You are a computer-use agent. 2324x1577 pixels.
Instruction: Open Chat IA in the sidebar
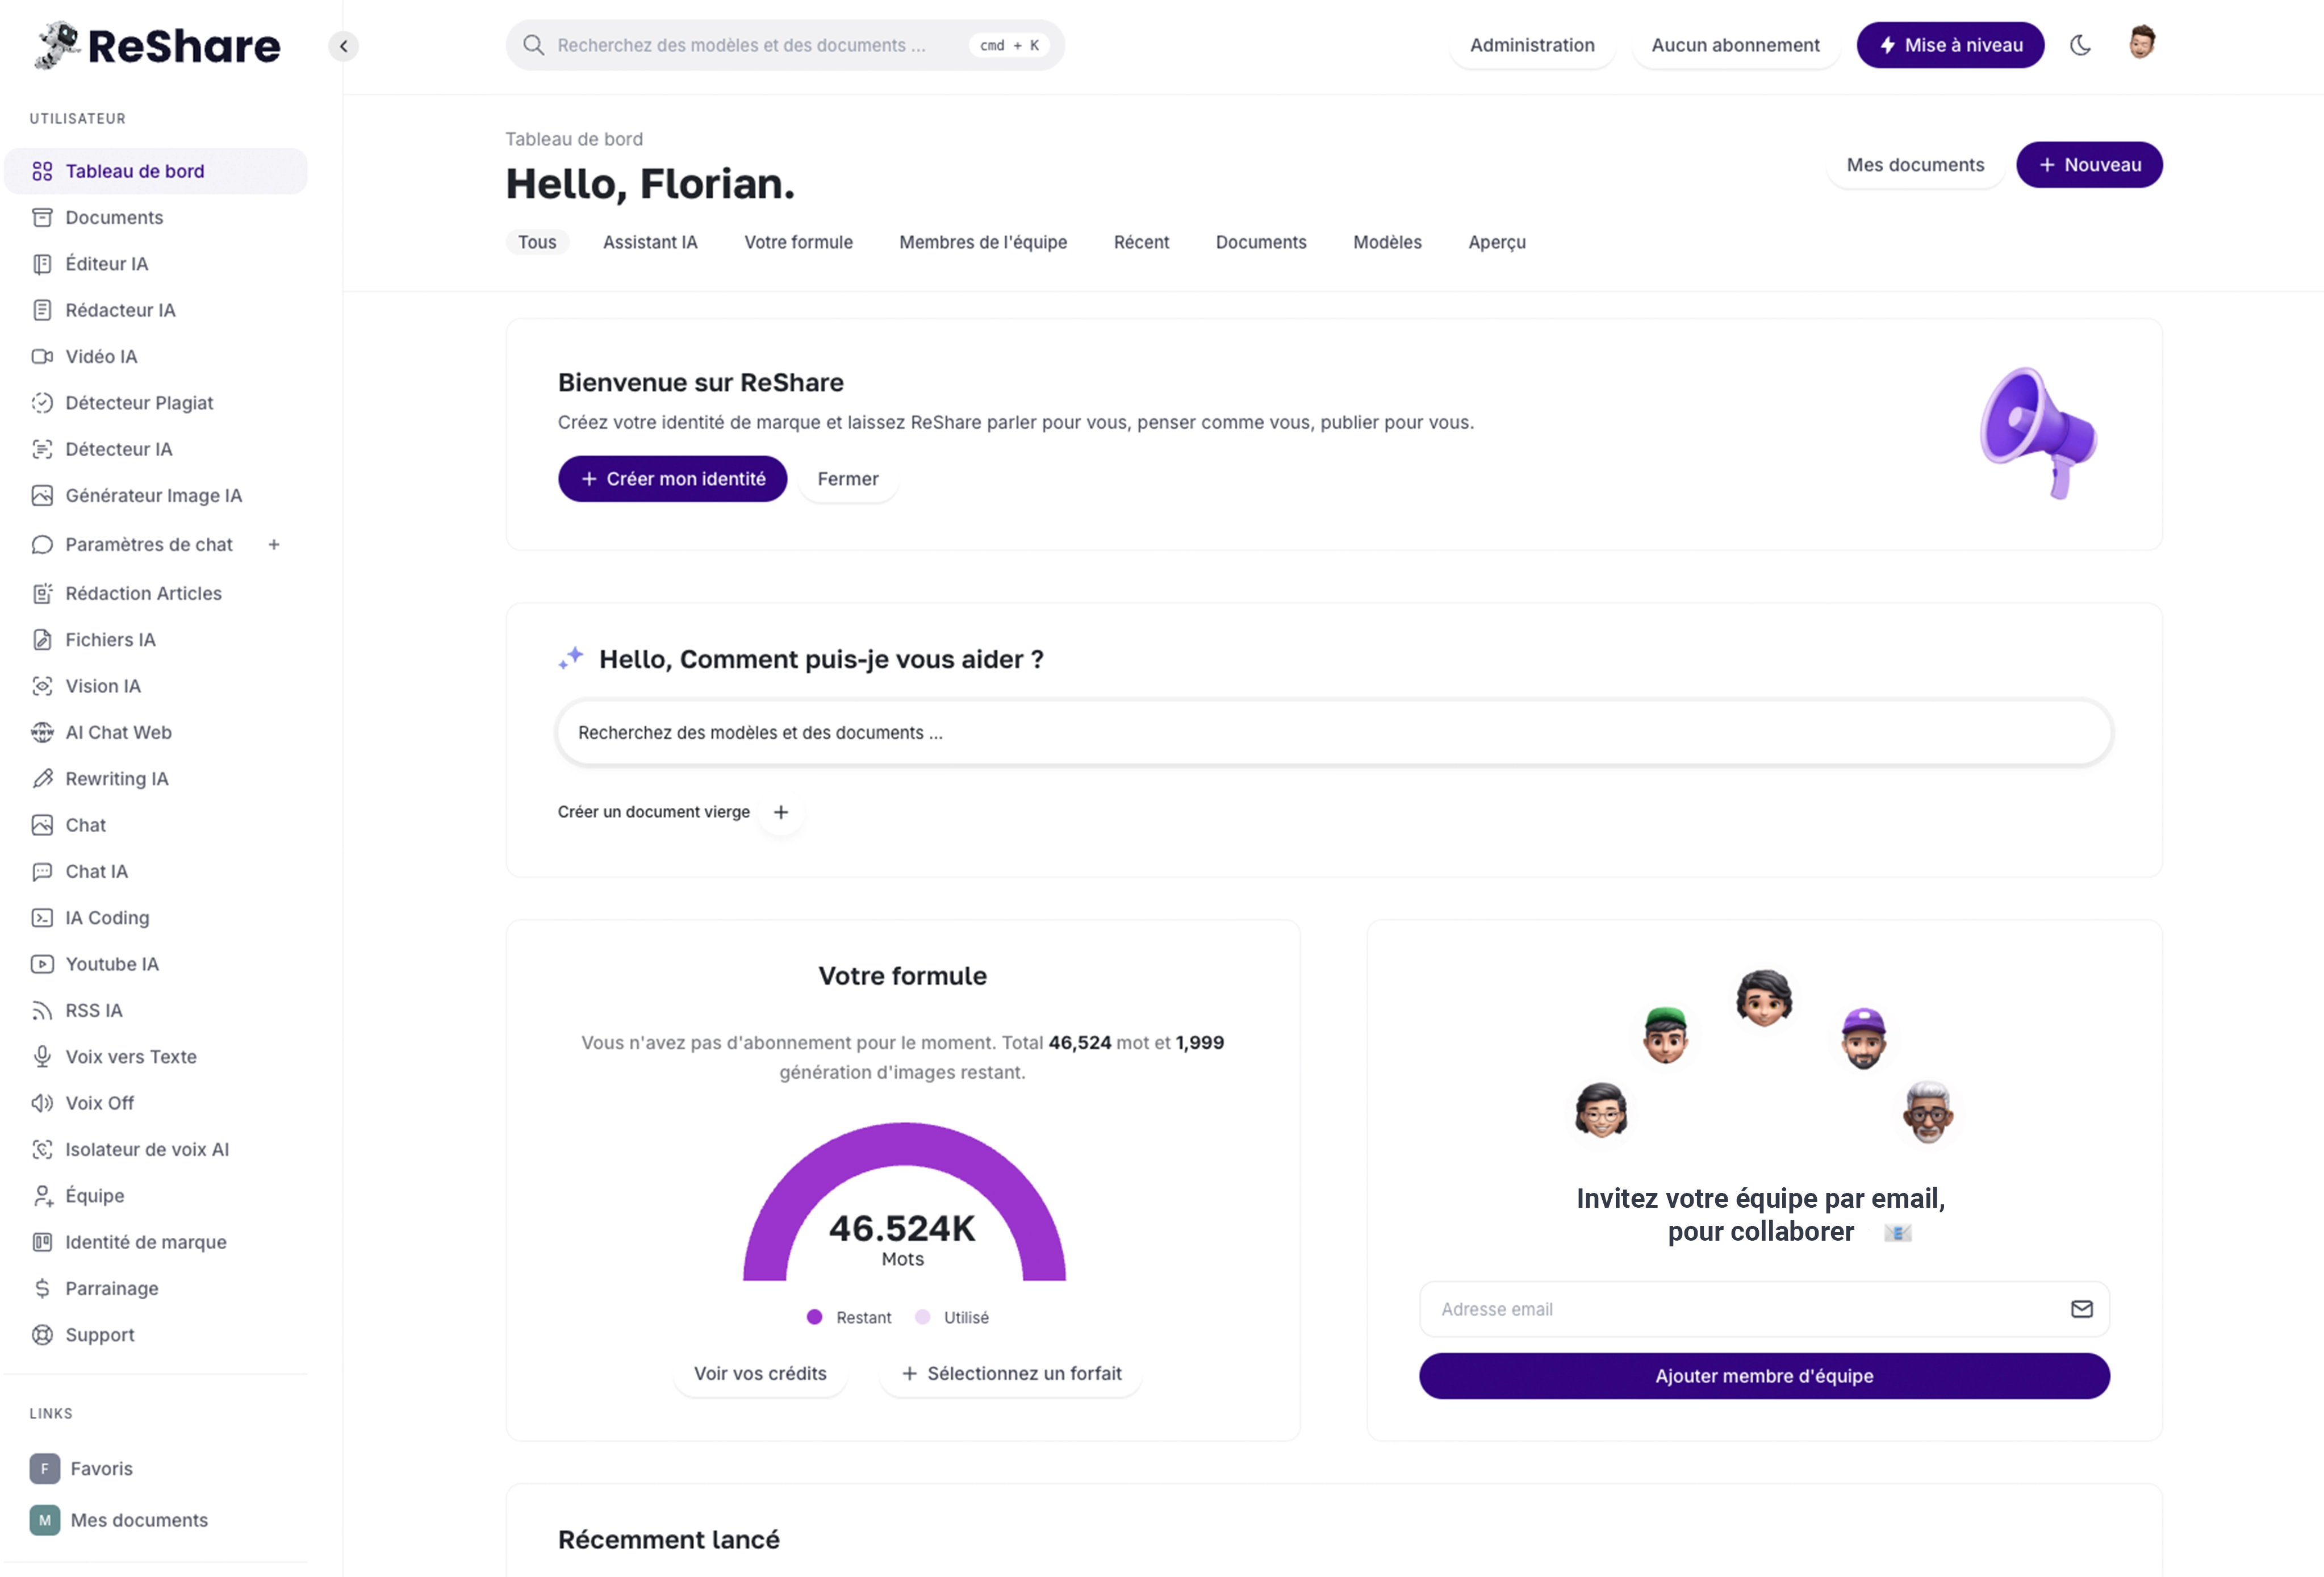(155, 871)
